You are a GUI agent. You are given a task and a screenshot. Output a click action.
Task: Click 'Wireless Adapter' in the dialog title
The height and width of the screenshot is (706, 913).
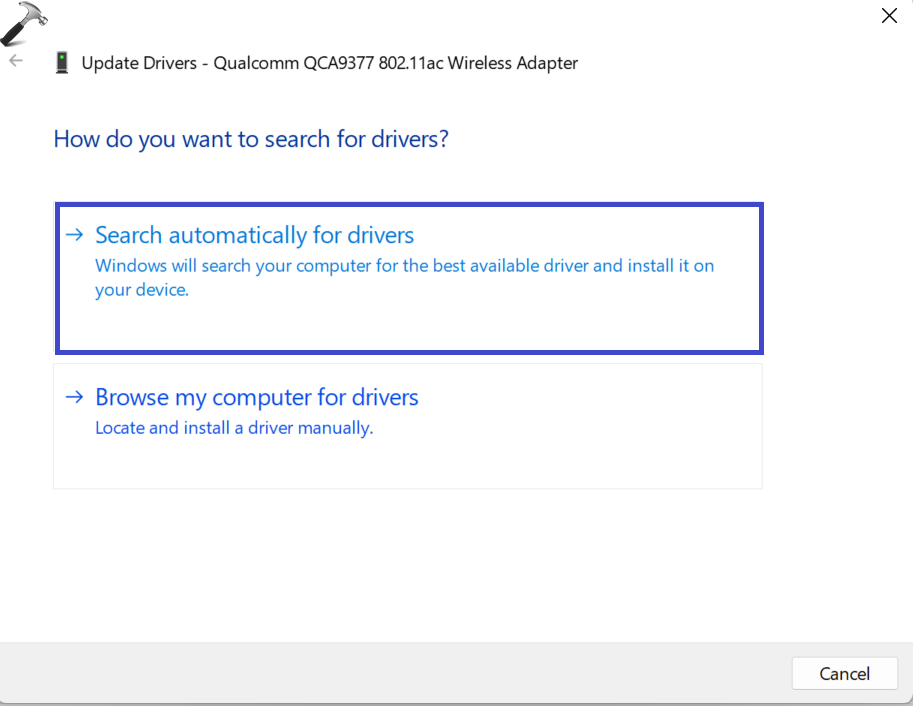point(512,63)
